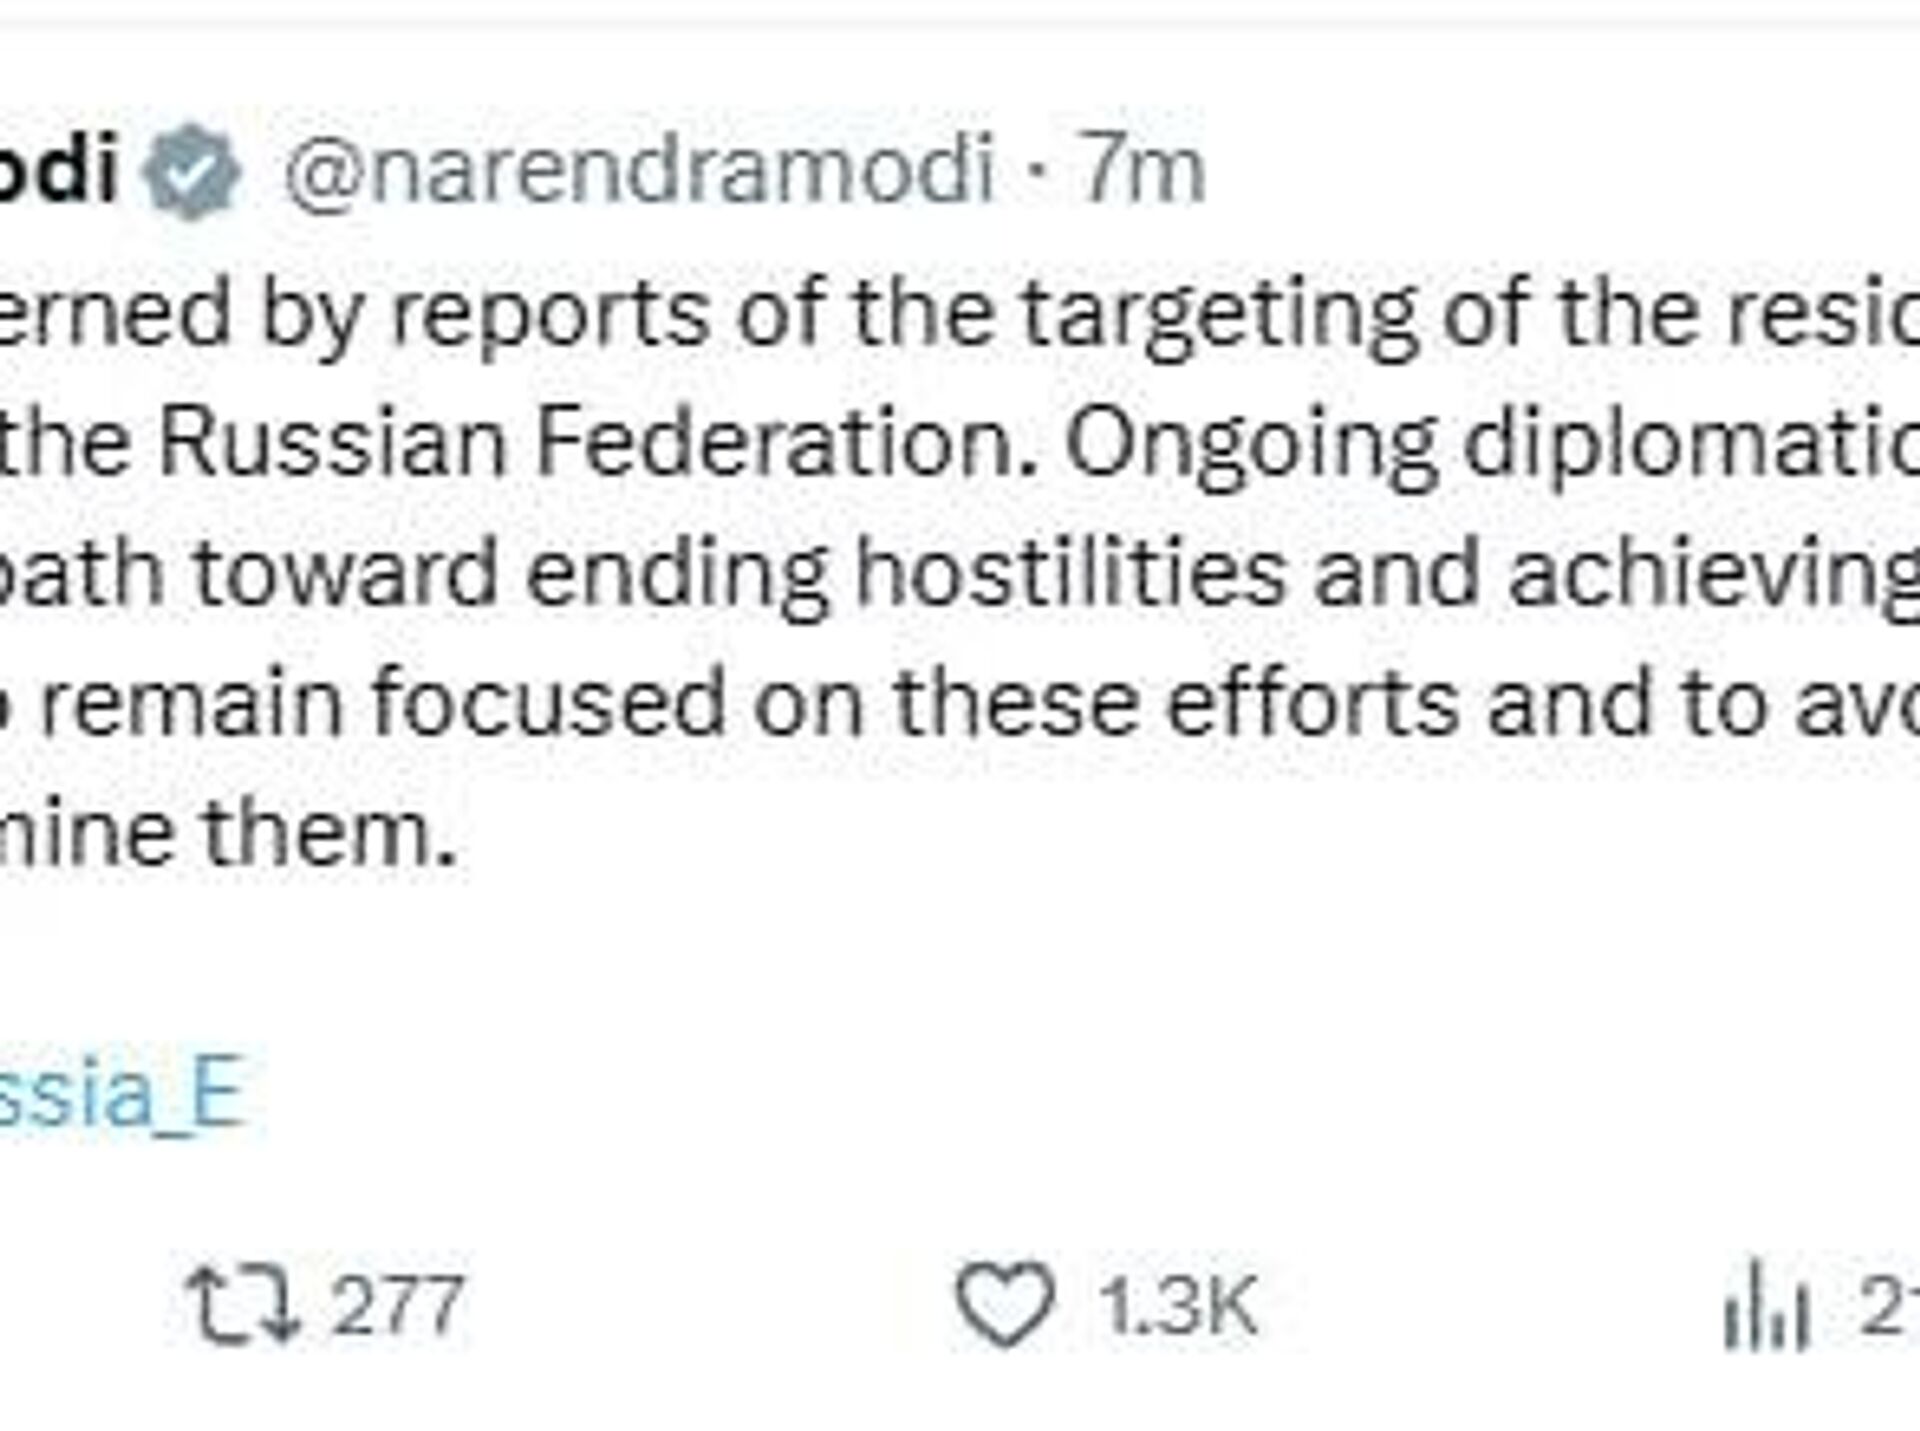Click the partially visible views count number
This screenshot has height=1431, width=1920.
pyautogui.click(x=1888, y=1304)
